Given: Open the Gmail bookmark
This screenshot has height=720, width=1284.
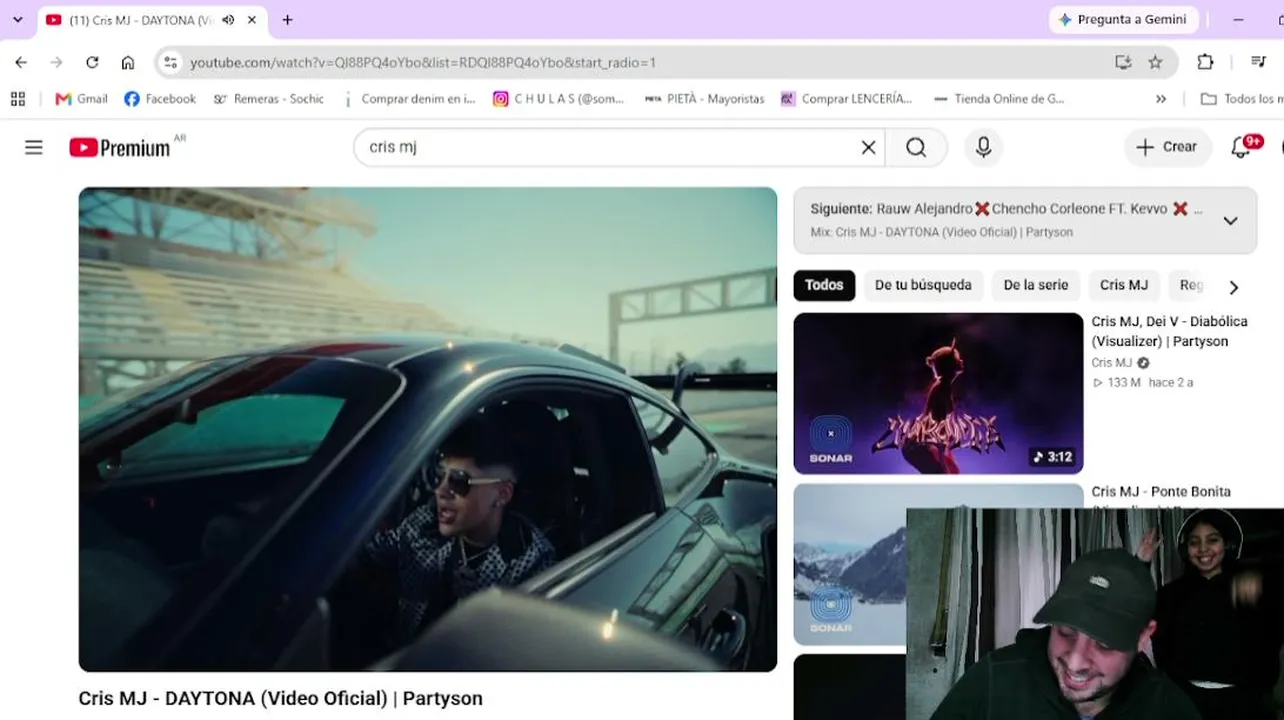Looking at the screenshot, I should click(x=81, y=99).
